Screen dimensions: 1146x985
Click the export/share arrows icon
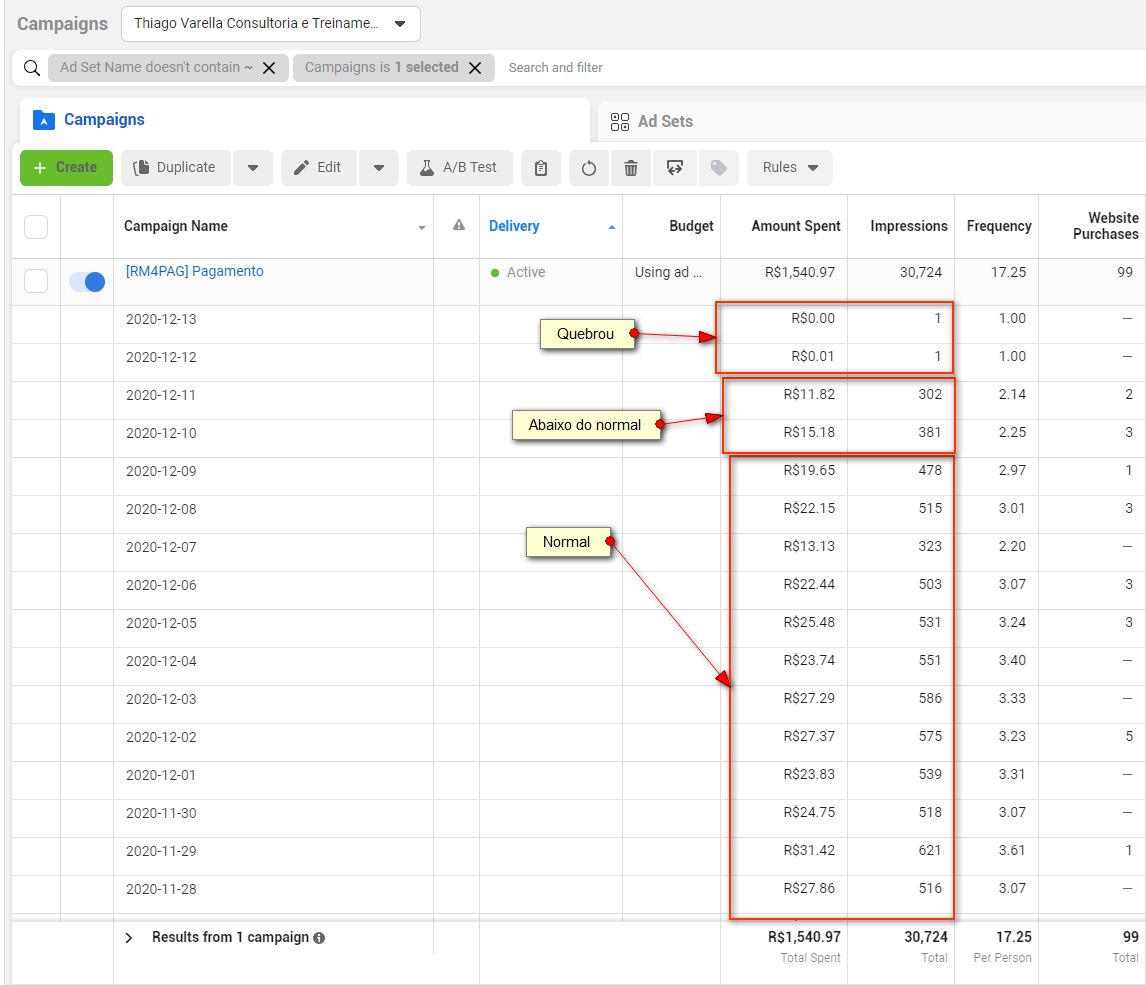coord(675,168)
